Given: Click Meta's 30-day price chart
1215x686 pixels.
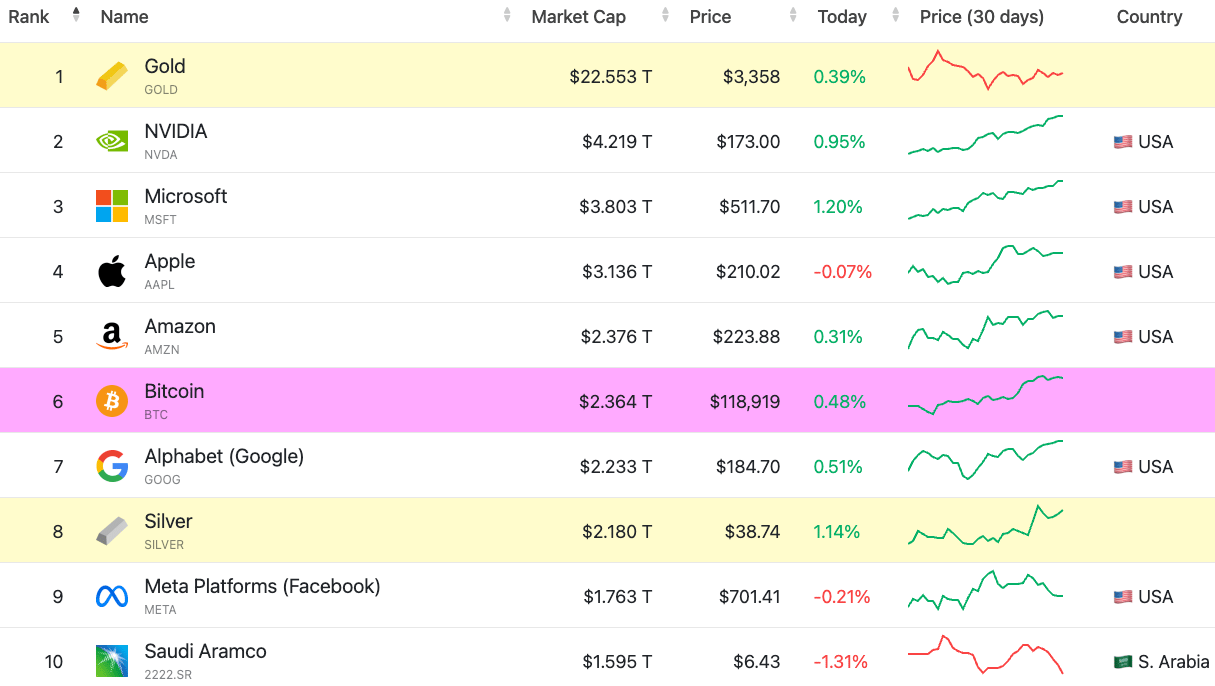Looking at the screenshot, I should click(x=985, y=590).
